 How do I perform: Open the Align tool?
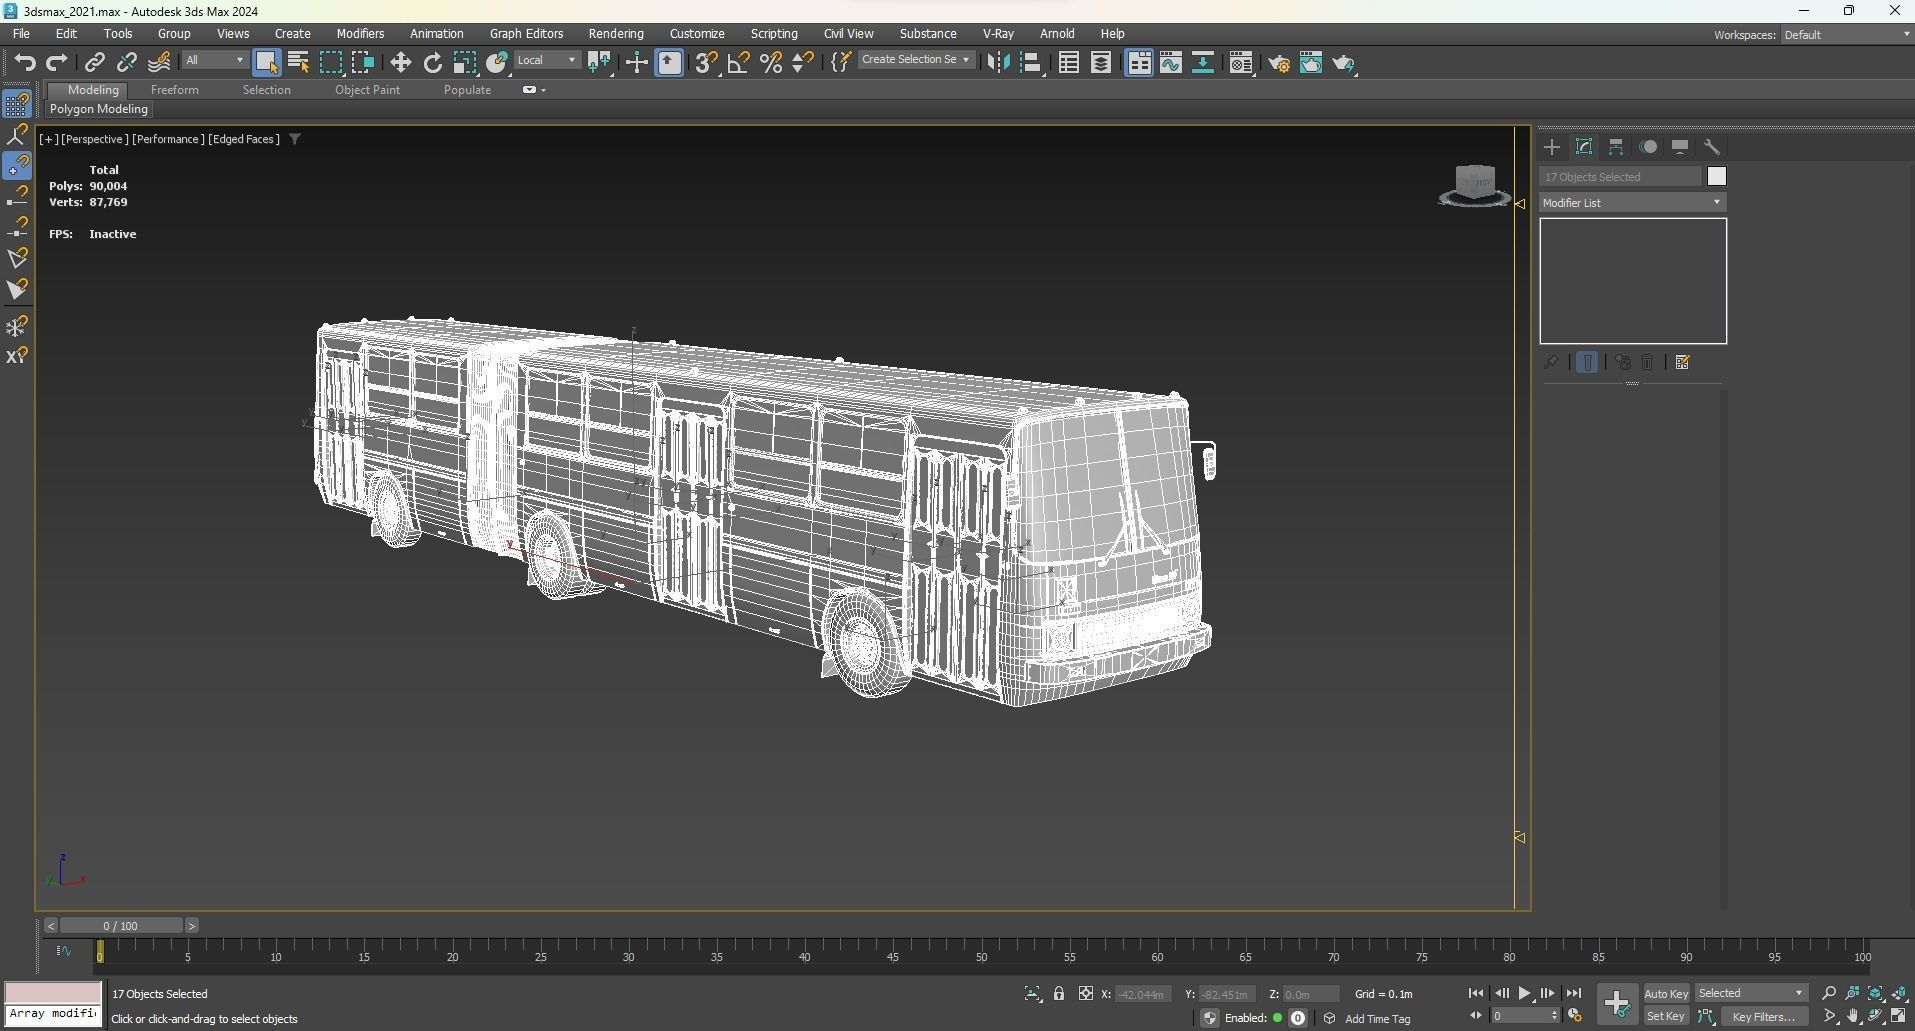pyautogui.click(x=1031, y=62)
